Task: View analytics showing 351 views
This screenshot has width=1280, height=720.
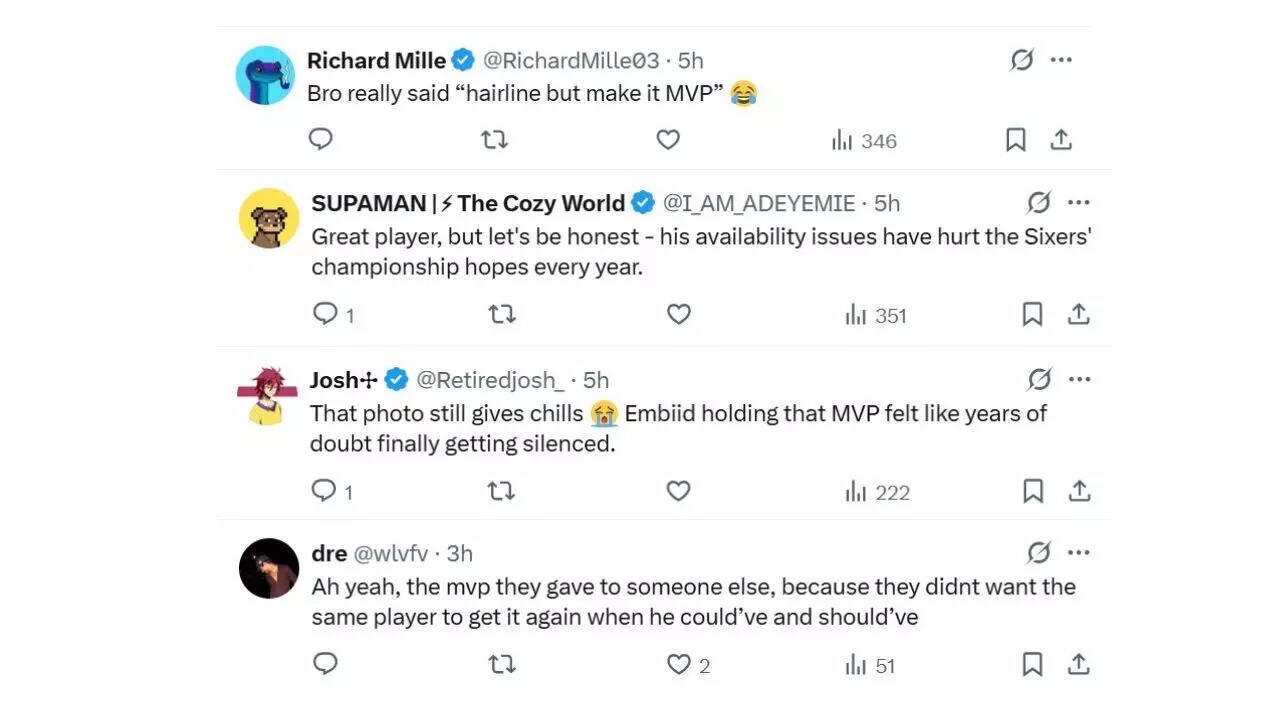Action: pos(876,316)
